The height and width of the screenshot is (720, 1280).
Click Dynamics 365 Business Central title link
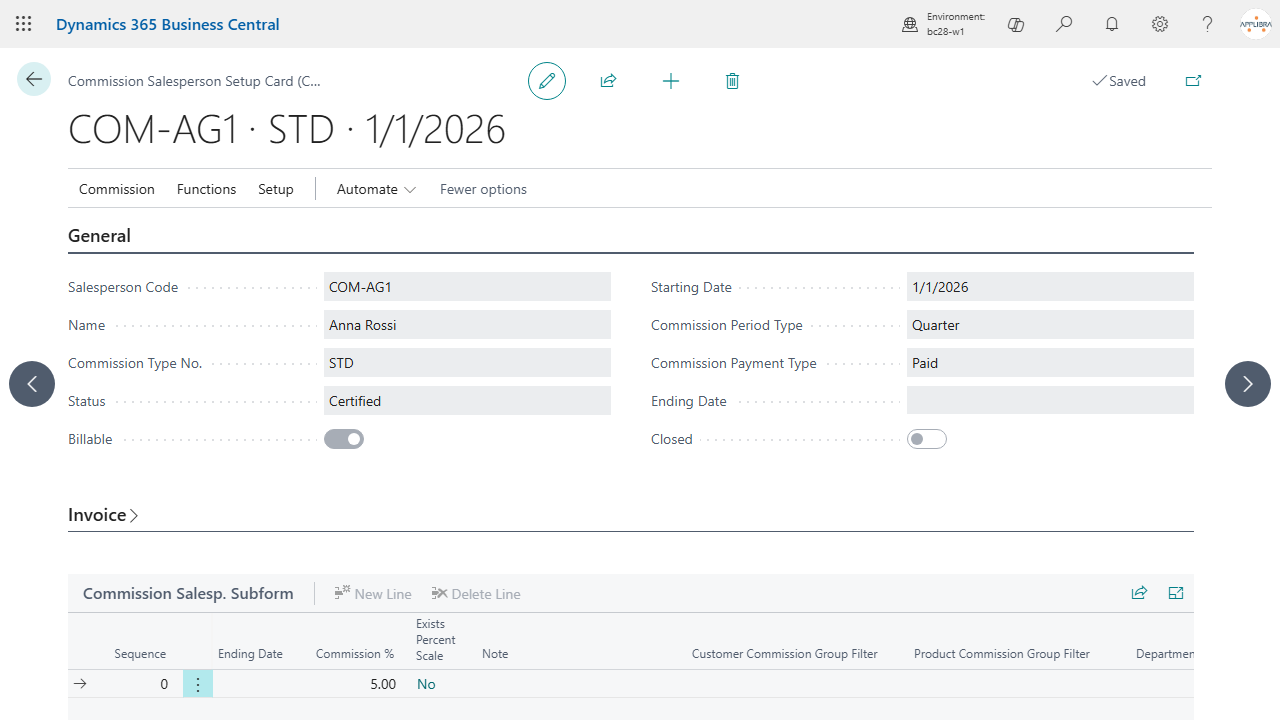(x=168, y=24)
